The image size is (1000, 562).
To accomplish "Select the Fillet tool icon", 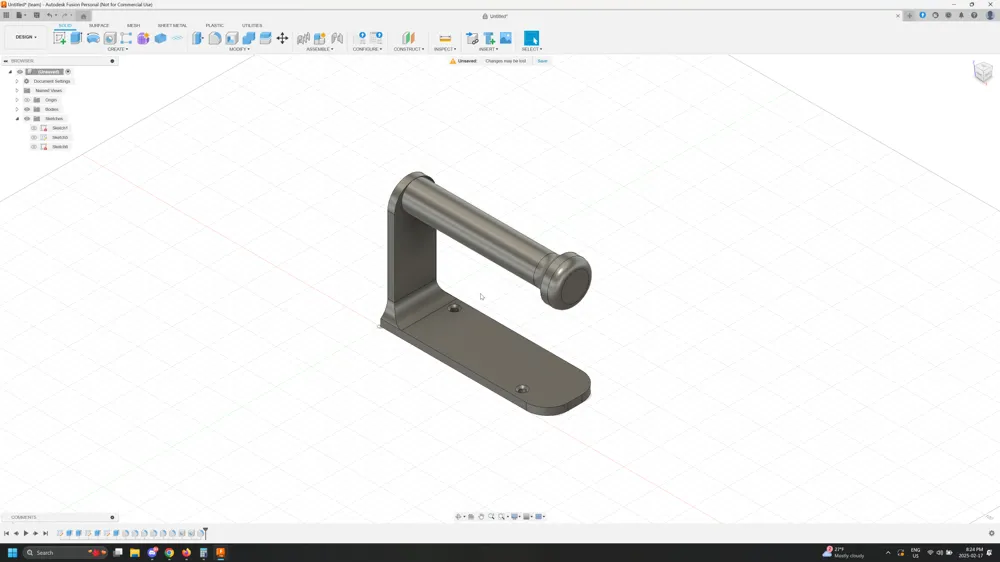I will pos(215,38).
